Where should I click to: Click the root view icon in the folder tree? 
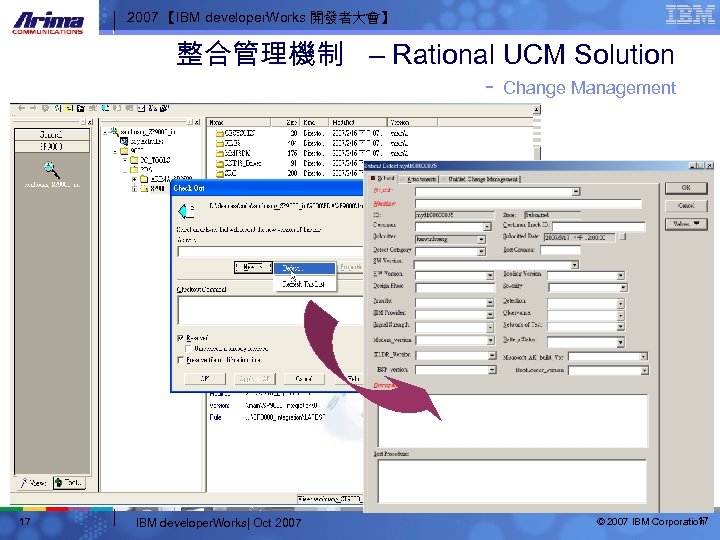coord(115,132)
